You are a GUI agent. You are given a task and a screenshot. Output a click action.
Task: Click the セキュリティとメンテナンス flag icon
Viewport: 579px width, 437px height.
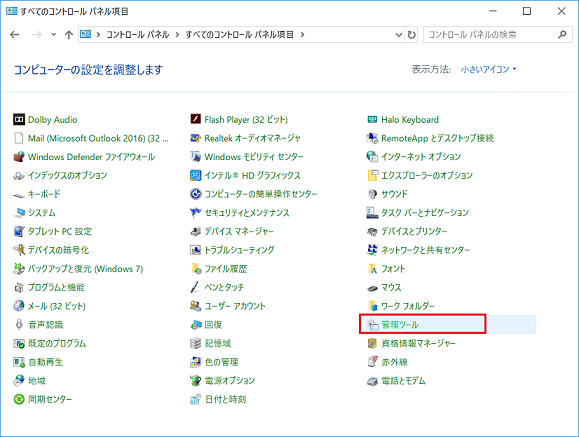click(195, 213)
